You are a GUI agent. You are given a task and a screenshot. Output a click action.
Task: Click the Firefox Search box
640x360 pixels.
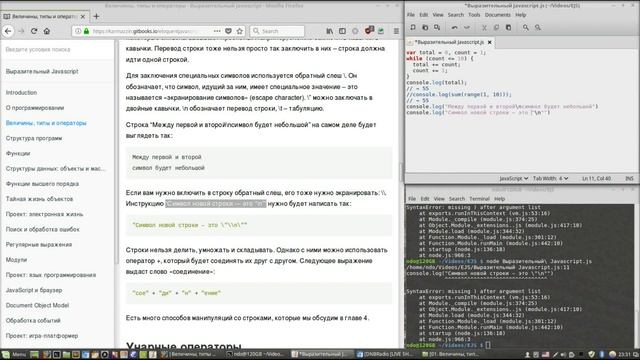coord(277,31)
